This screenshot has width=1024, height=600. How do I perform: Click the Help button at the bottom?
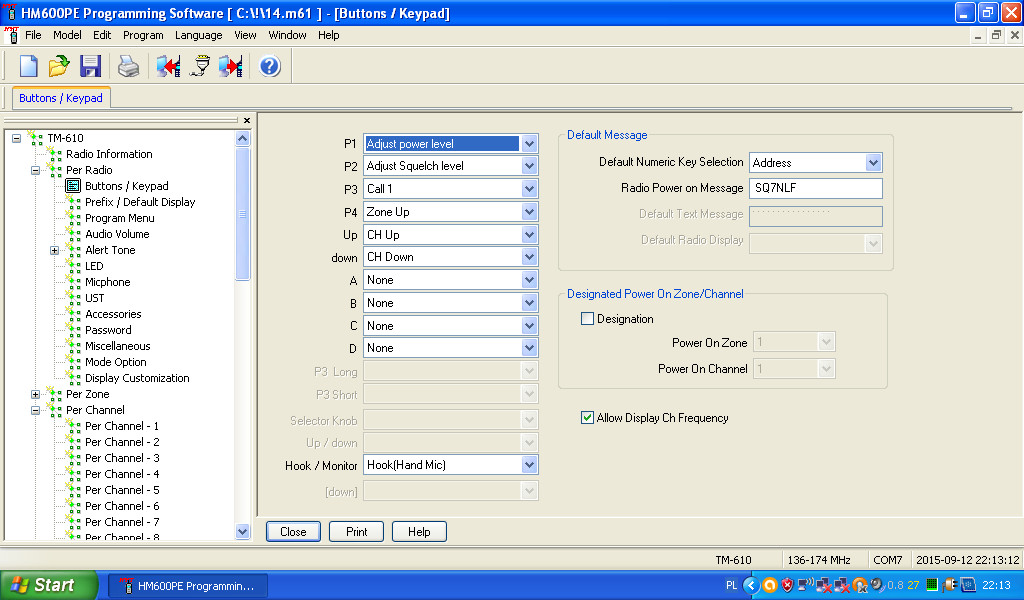click(419, 531)
